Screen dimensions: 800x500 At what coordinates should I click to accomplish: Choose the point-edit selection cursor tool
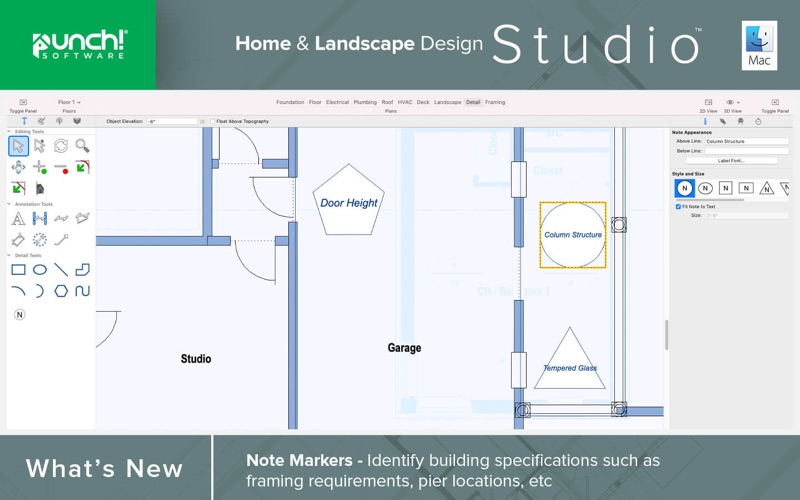click(40, 146)
